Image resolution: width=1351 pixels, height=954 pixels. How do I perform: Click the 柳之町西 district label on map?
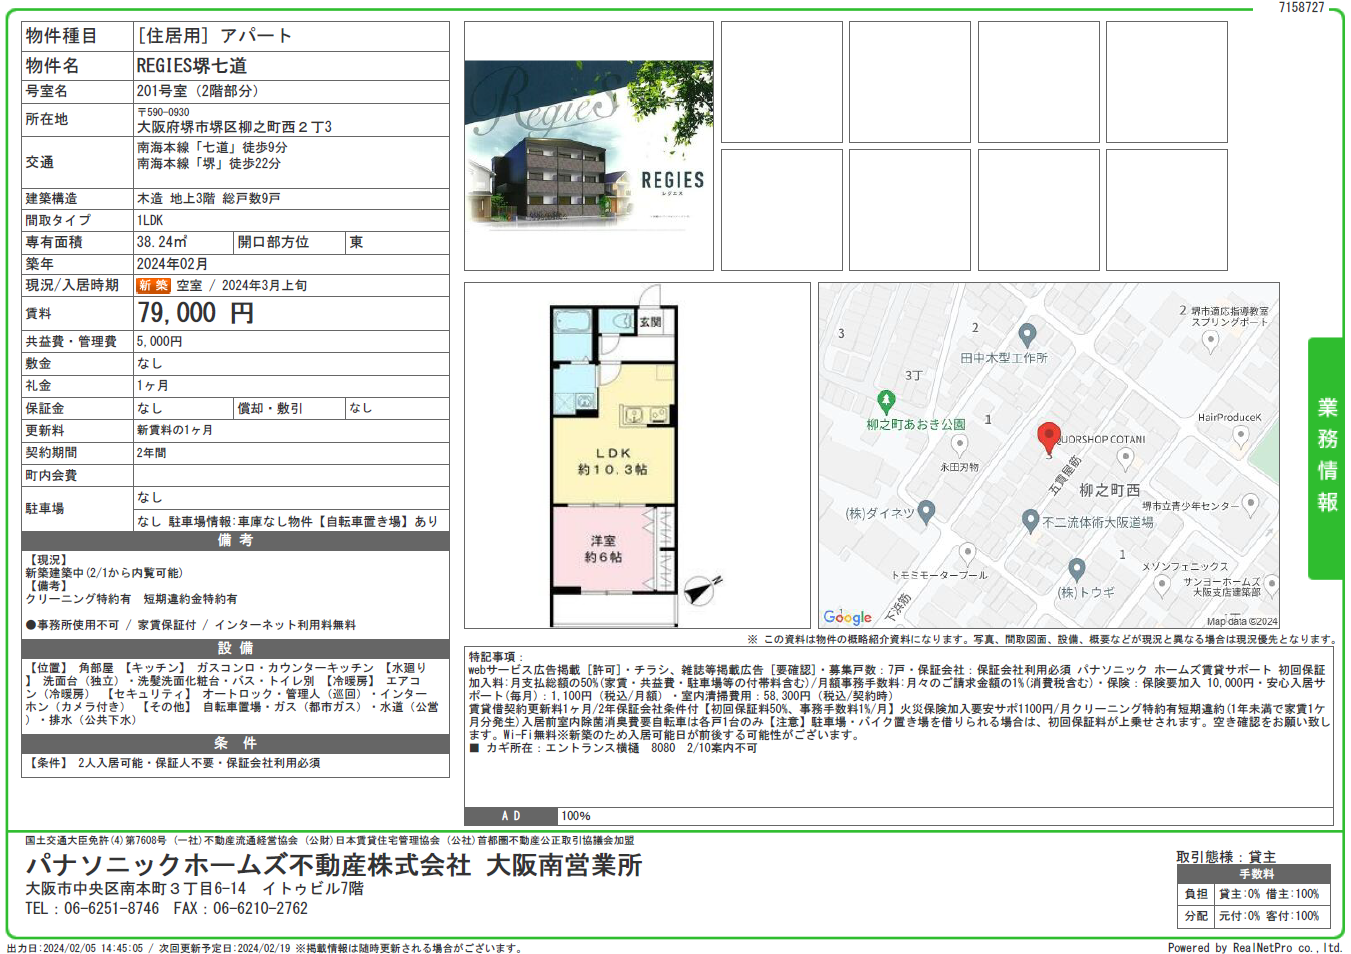click(x=1109, y=490)
